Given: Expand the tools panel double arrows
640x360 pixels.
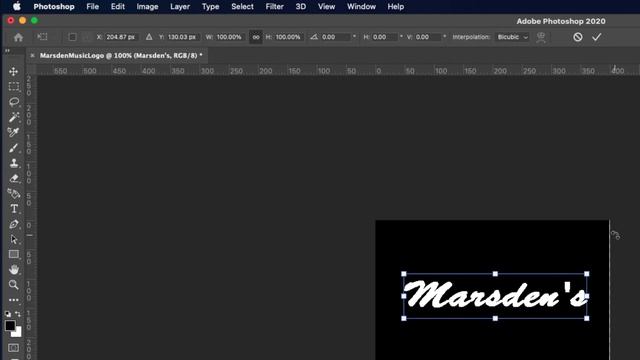Looking at the screenshot, I should click(x=7, y=51).
